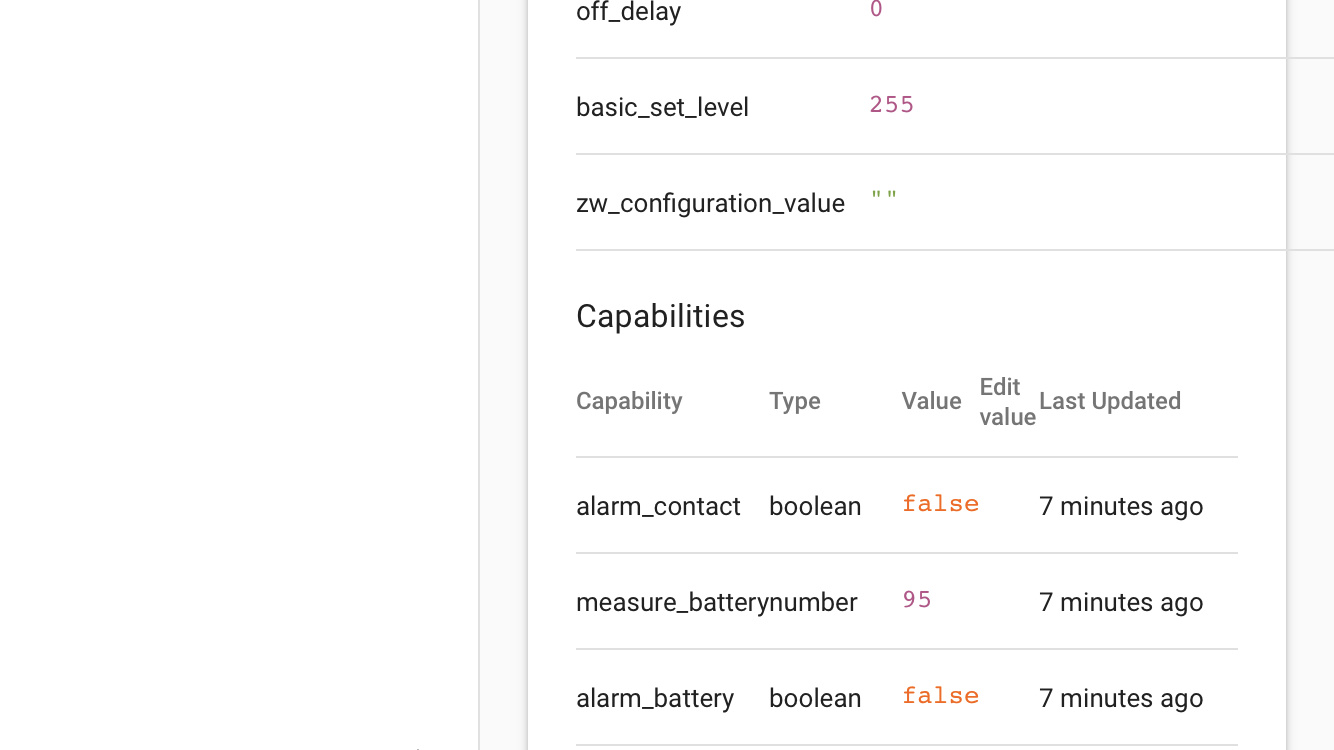Select the zw_configuration_value setting label
Image resolution: width=1334 pixels, height=750 pixels.
[710, 203]
